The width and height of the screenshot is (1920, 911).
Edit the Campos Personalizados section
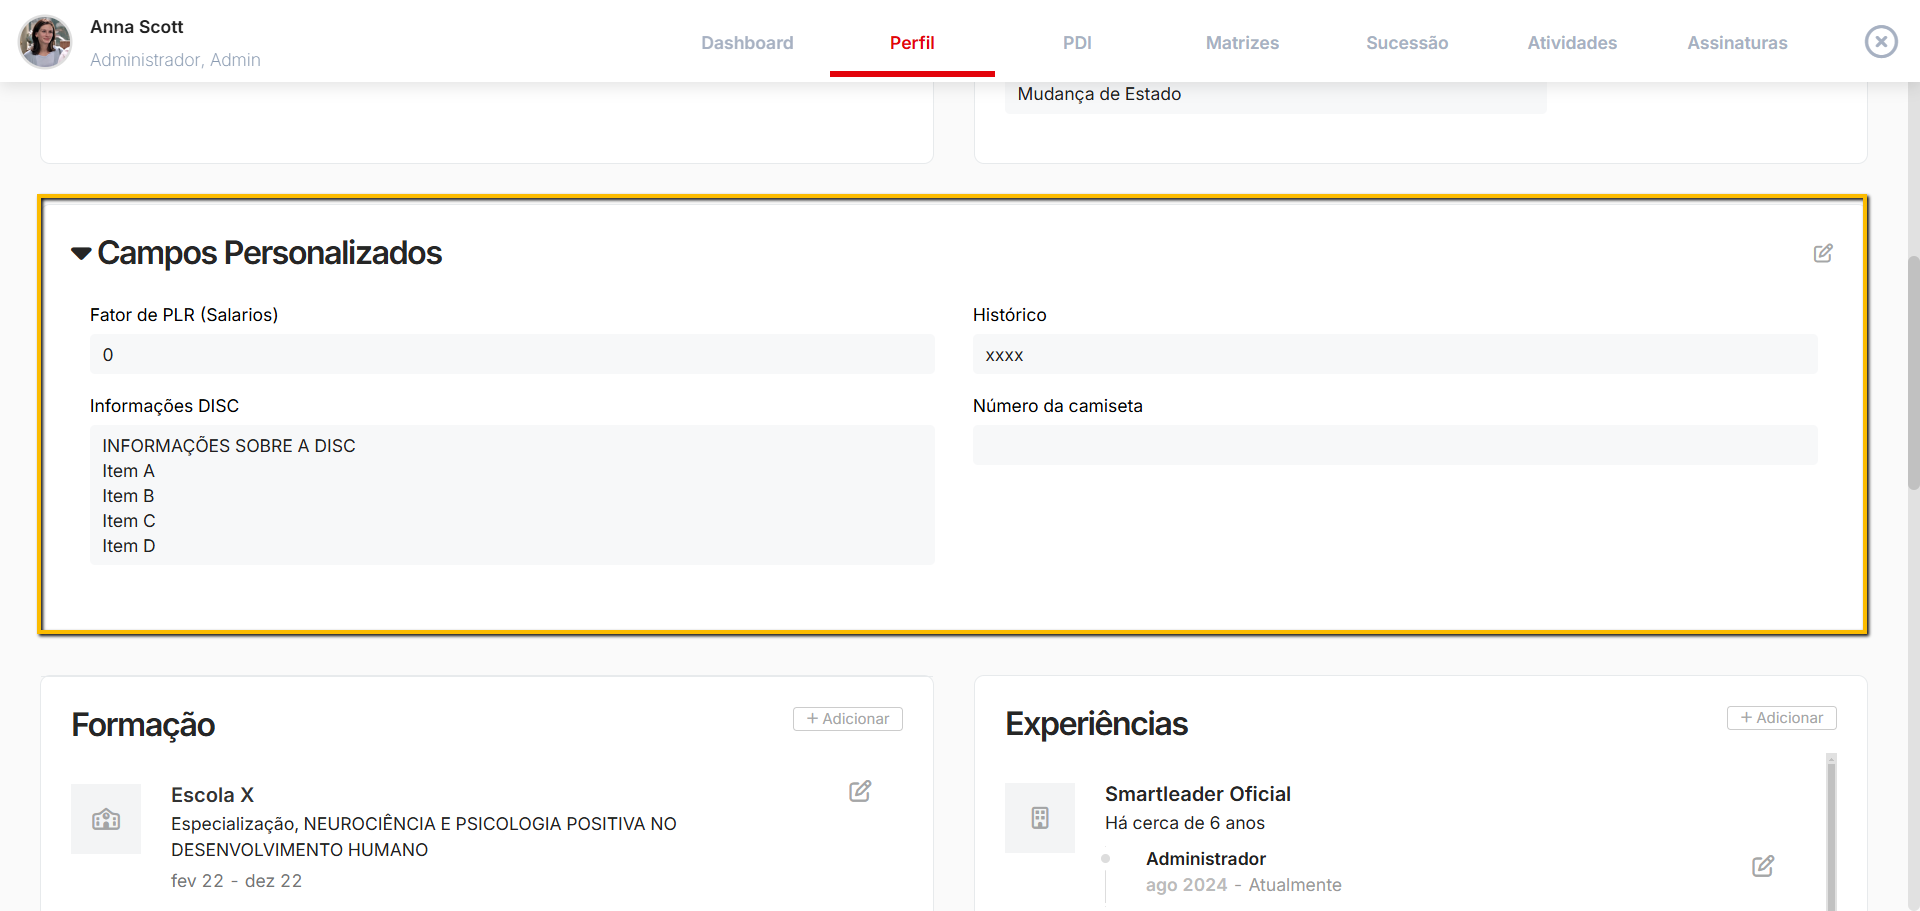1823,253
